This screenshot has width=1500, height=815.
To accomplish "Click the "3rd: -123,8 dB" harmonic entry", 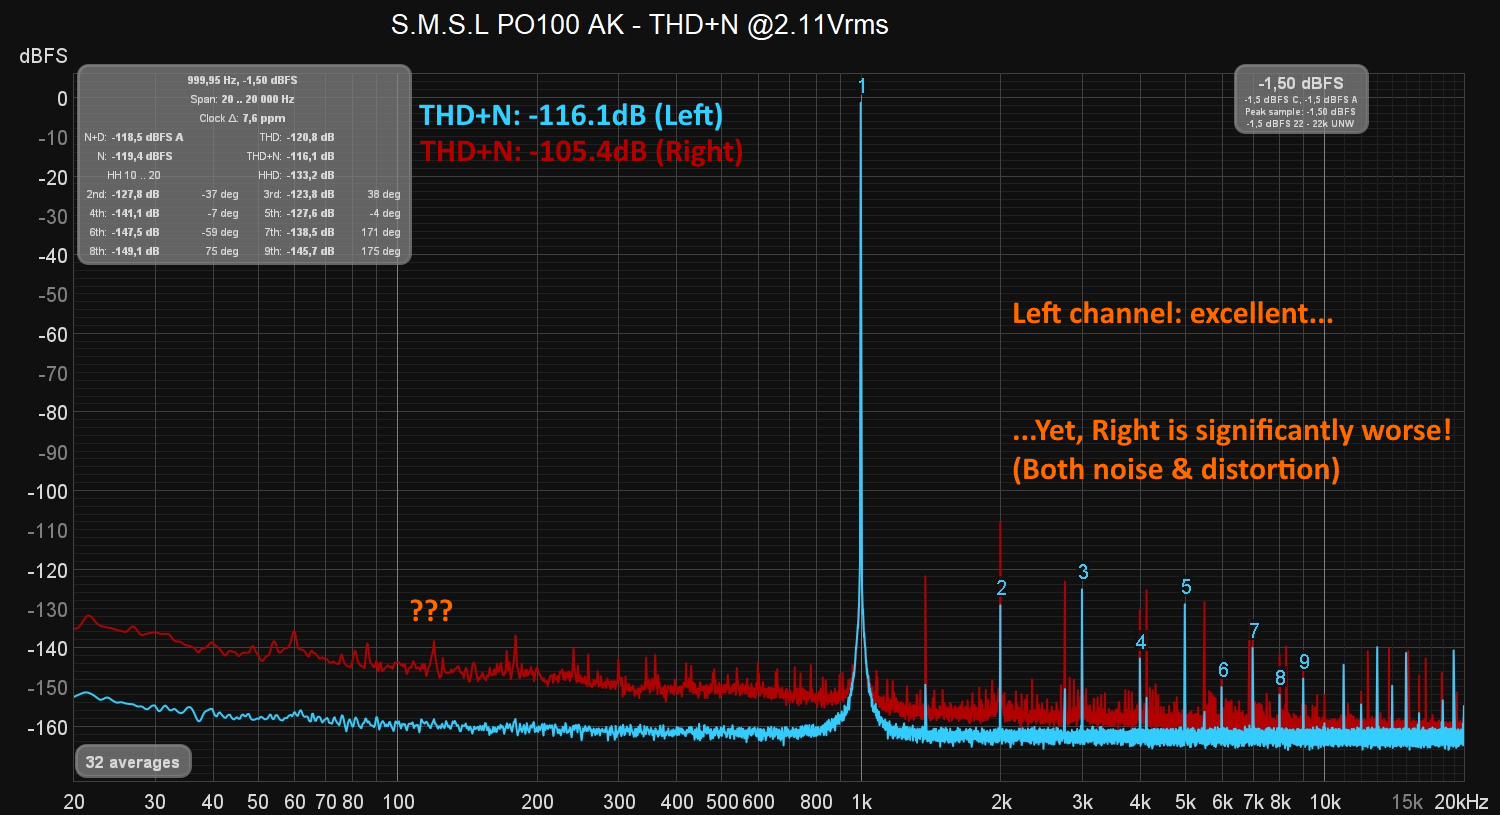I will (299, 194).
